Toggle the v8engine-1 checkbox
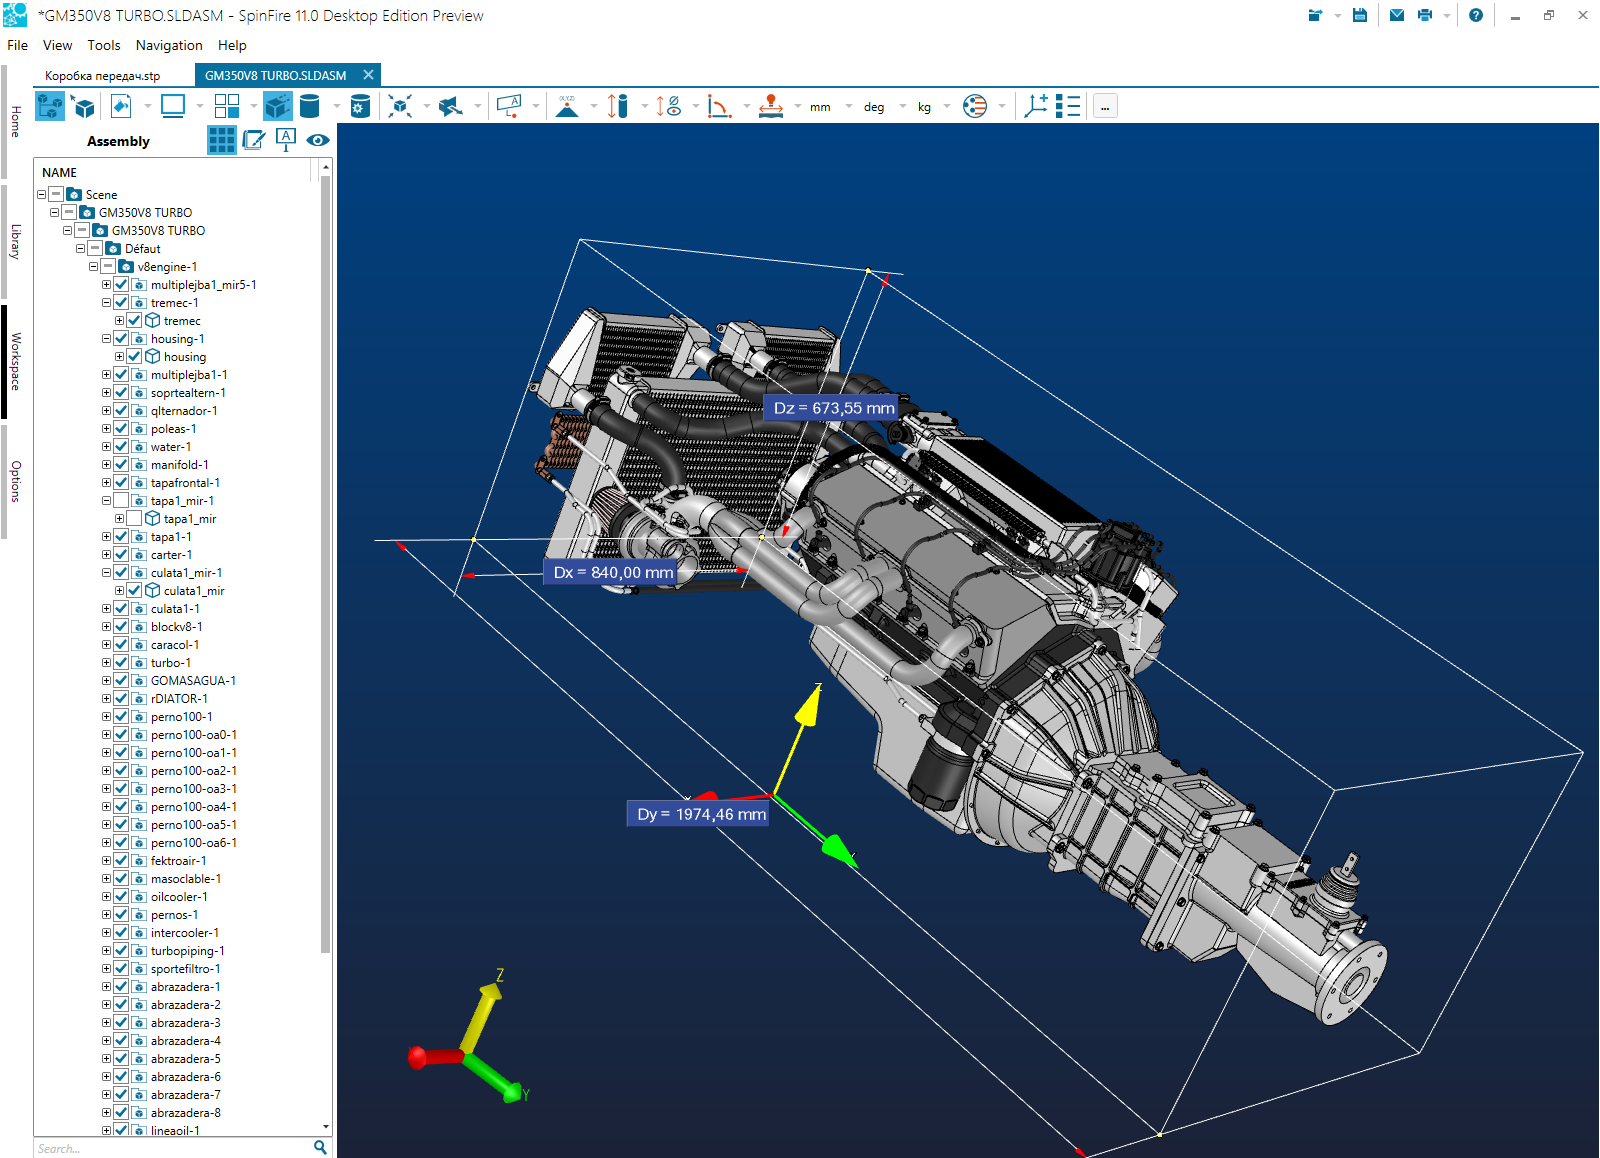This screenshot has height=1158, width=1600. [x=108, y=267]
